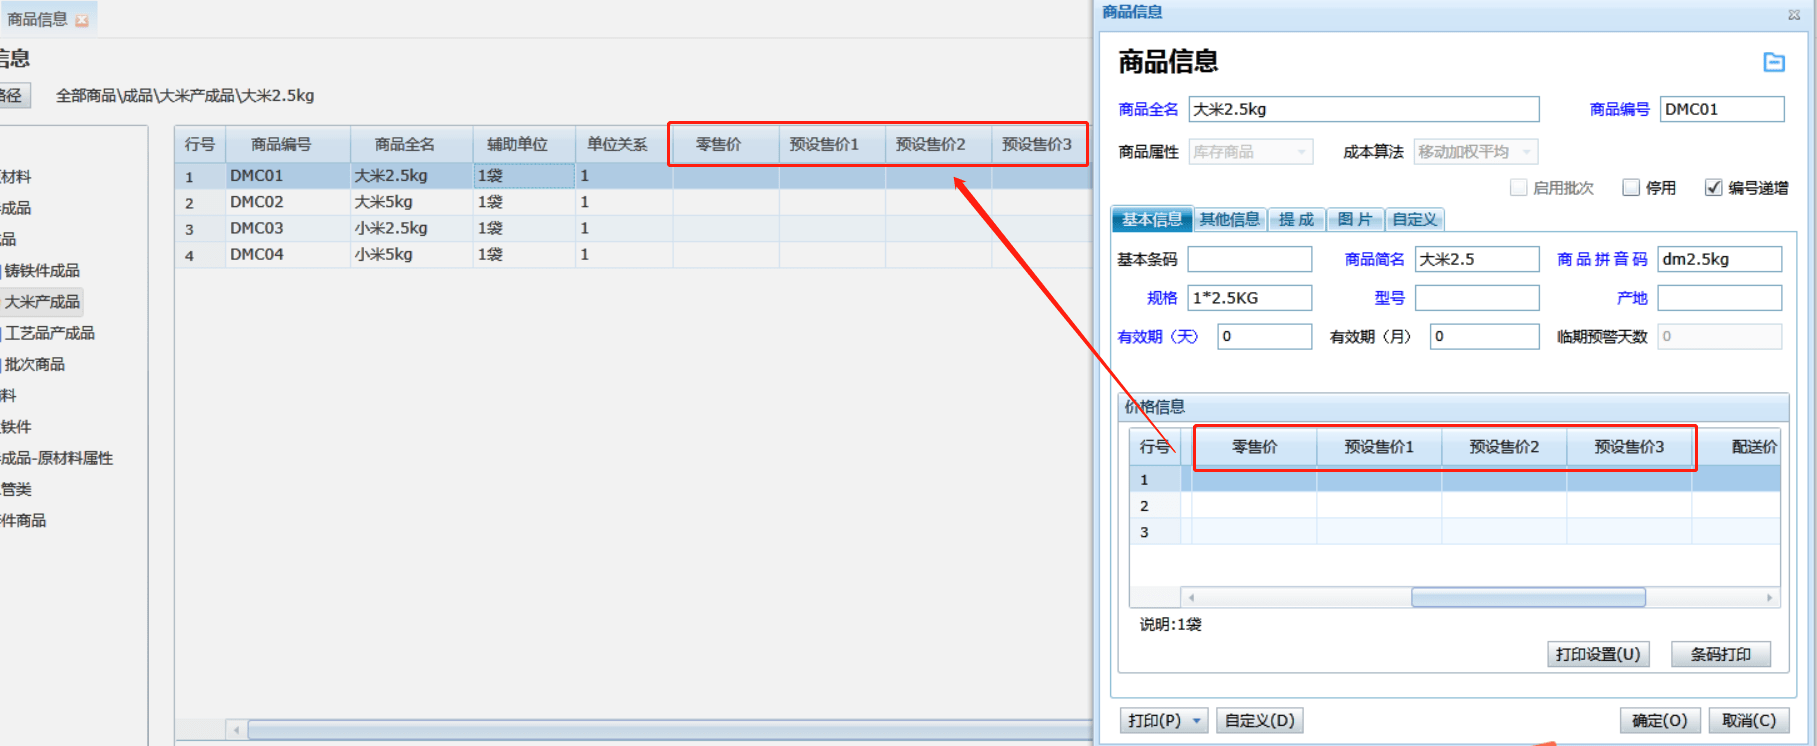The width and height of the screenshot is (1817, 746).
Task: Click the main list scrollbar left arrow
Action: click(x=236, y=730)
